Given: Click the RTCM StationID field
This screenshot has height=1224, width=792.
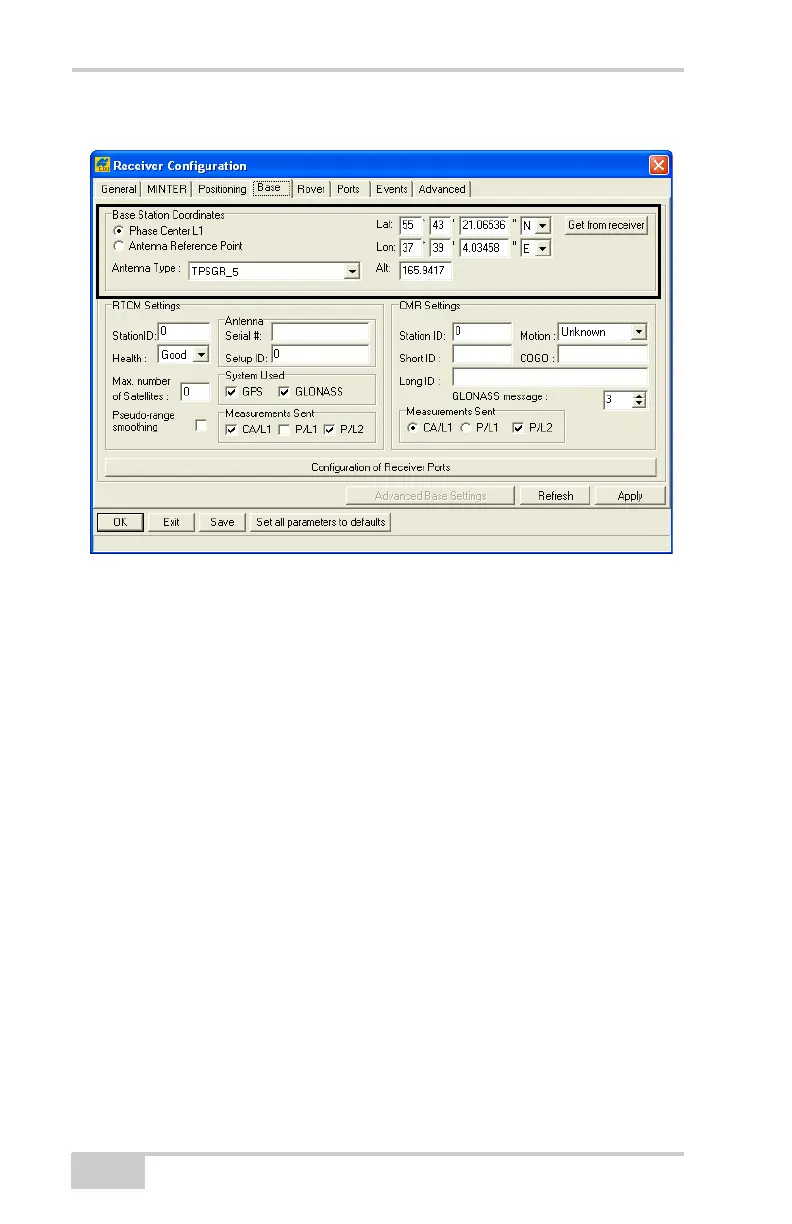Looking at the screenshot, I should click(x=184, y=332).
